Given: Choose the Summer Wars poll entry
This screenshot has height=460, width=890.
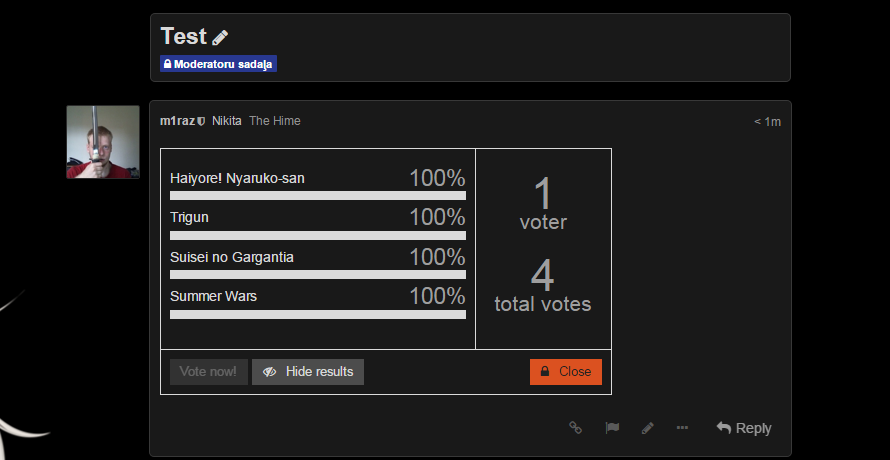Looking at the screenshot, I should [x=214, y=296].
